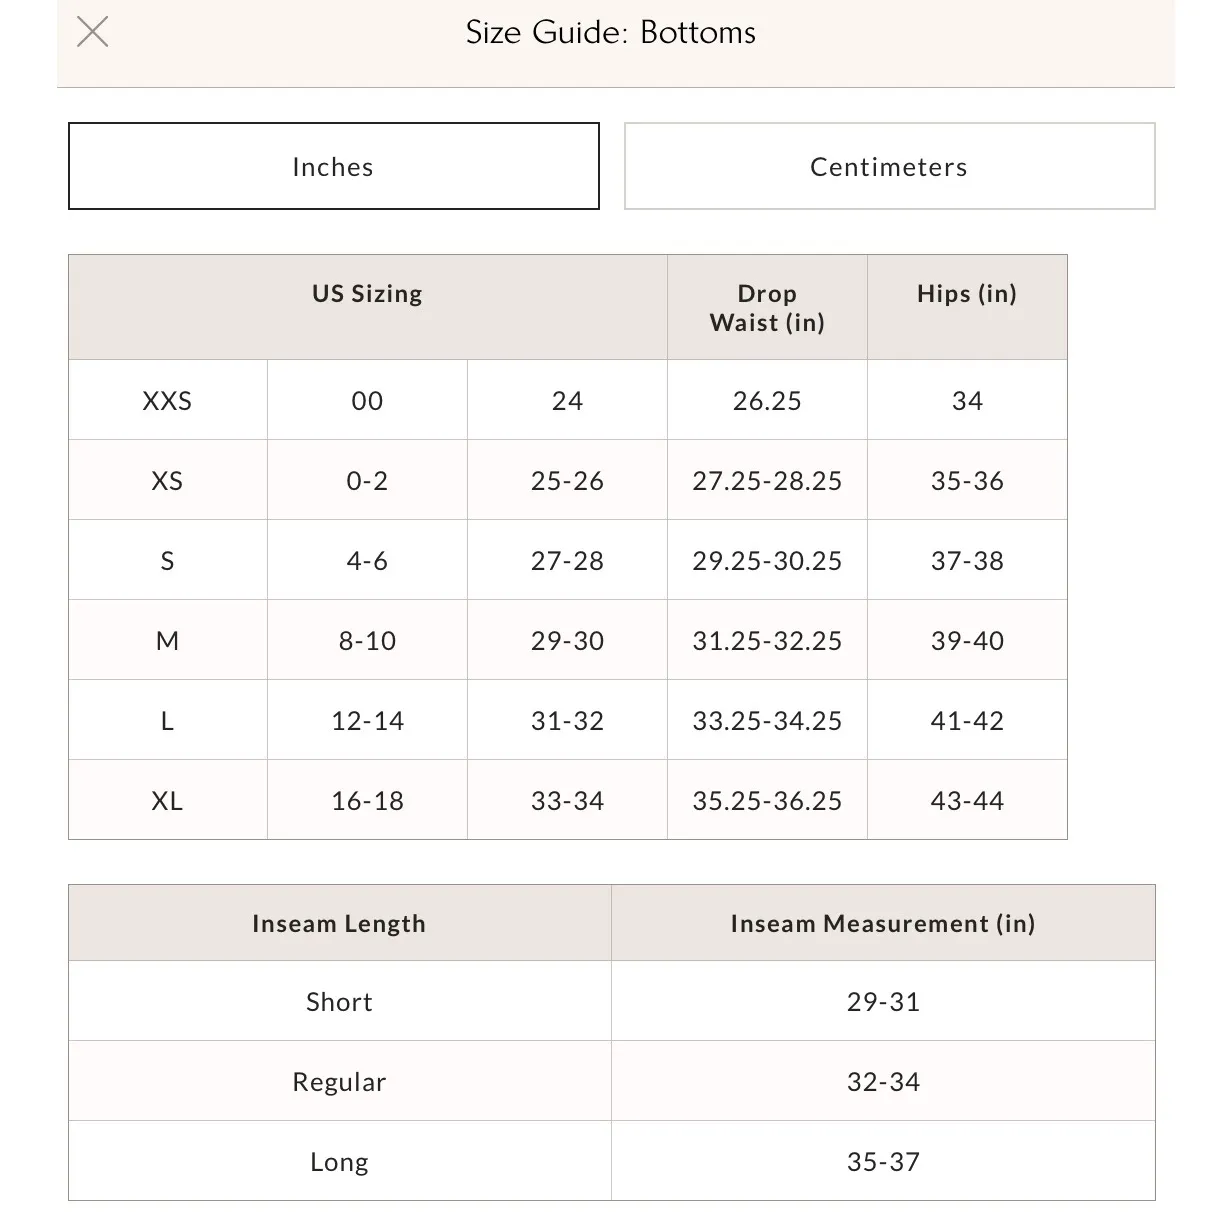Switch to the Inches unit tab

click(333, 166)
